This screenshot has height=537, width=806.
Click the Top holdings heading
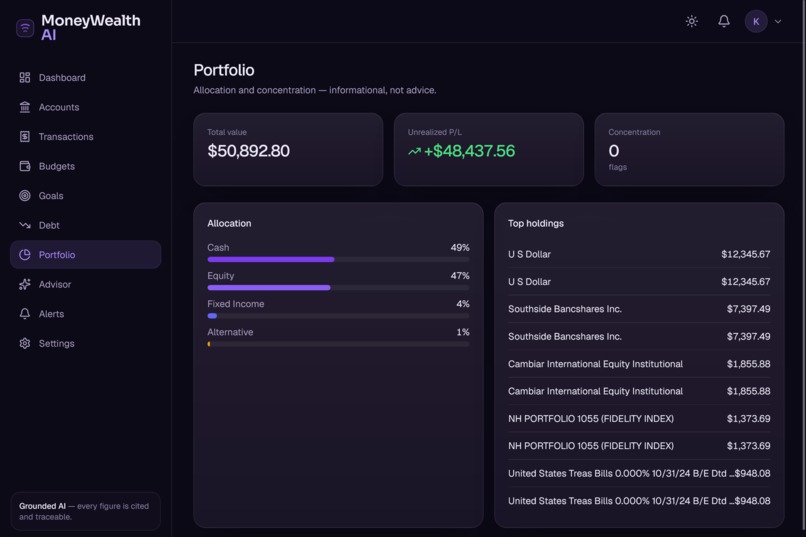click(536, 224)
